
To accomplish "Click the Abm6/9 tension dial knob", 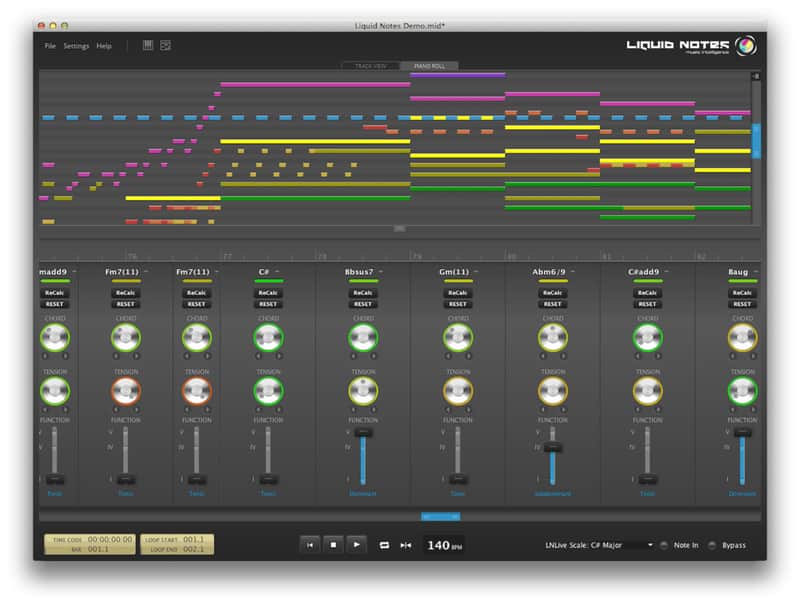I will (x=553, y=391).
